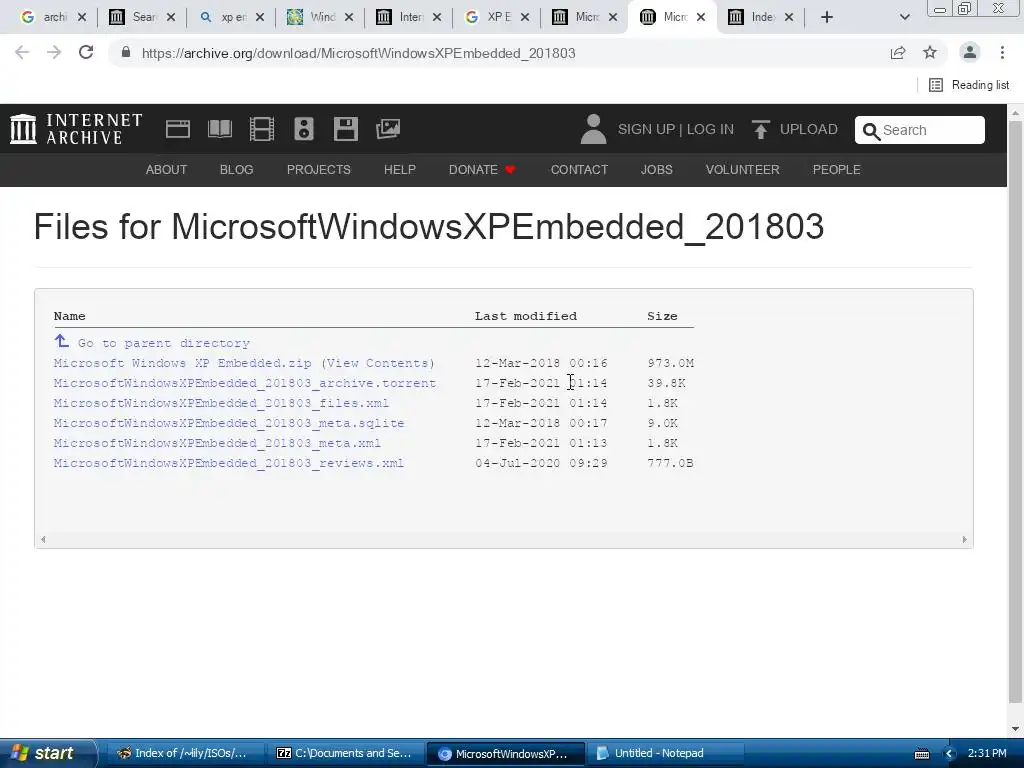Open the _reviews.xml file link

point(229,463)
